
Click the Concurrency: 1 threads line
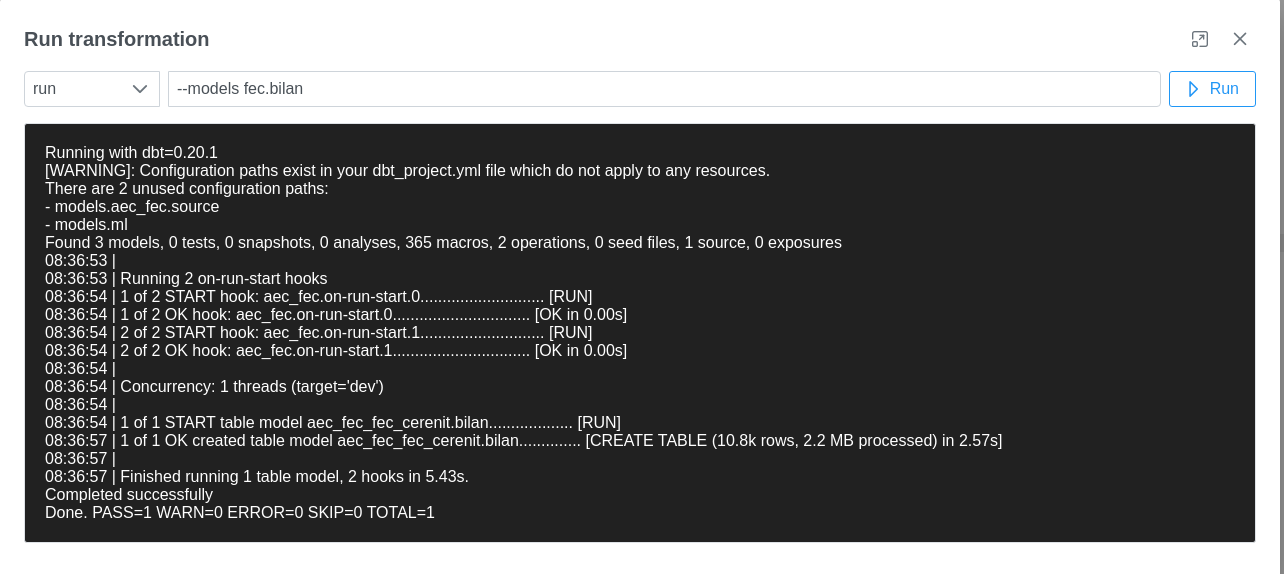(x=214, y=387)
